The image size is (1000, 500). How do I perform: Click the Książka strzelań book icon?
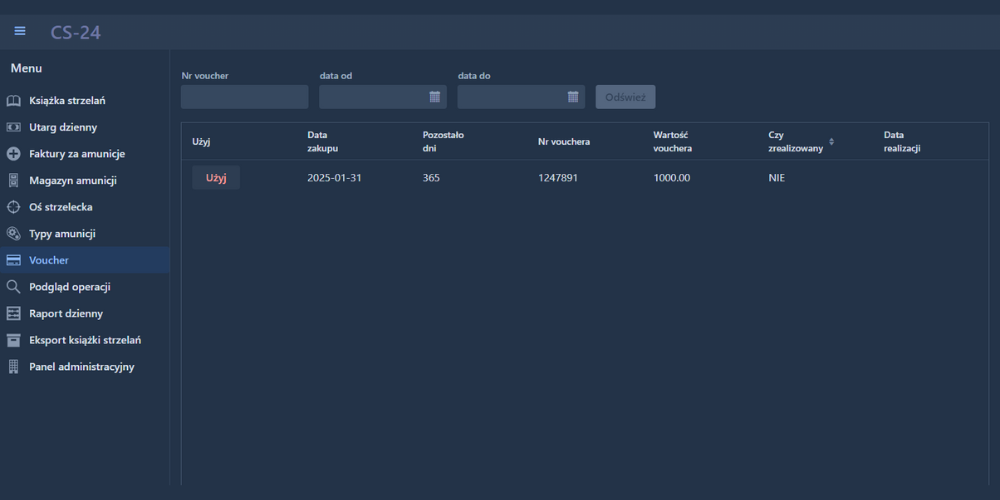point(13,101)
